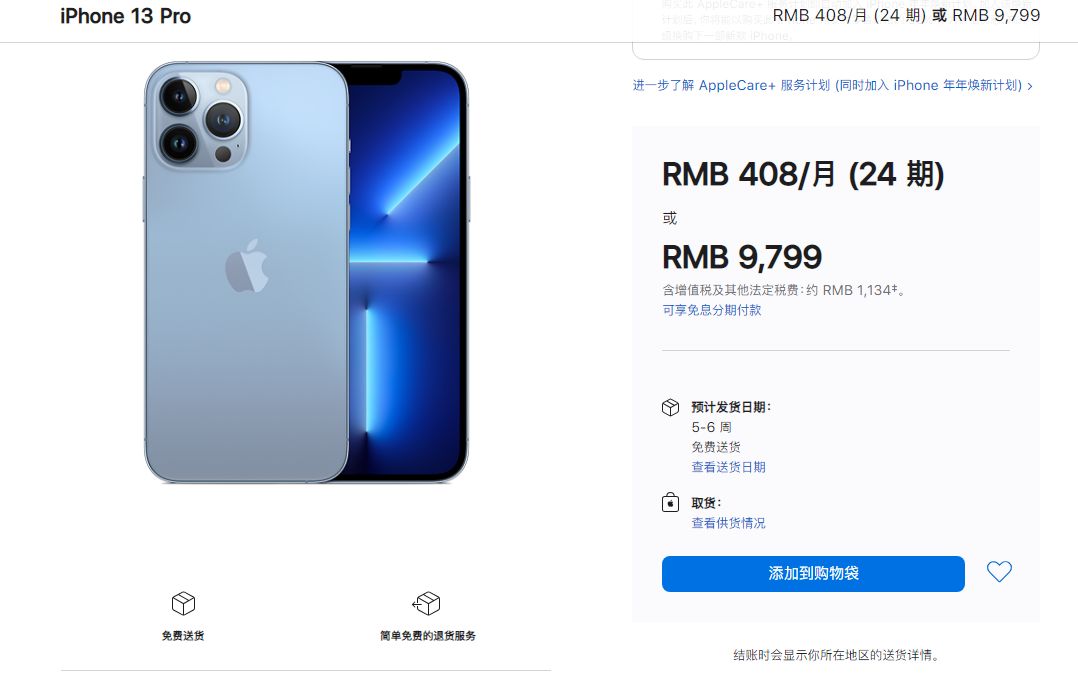Click the Apple store bag pickup icon
The height and width of the screenshot is (687, 1078).
pos(670,503)
